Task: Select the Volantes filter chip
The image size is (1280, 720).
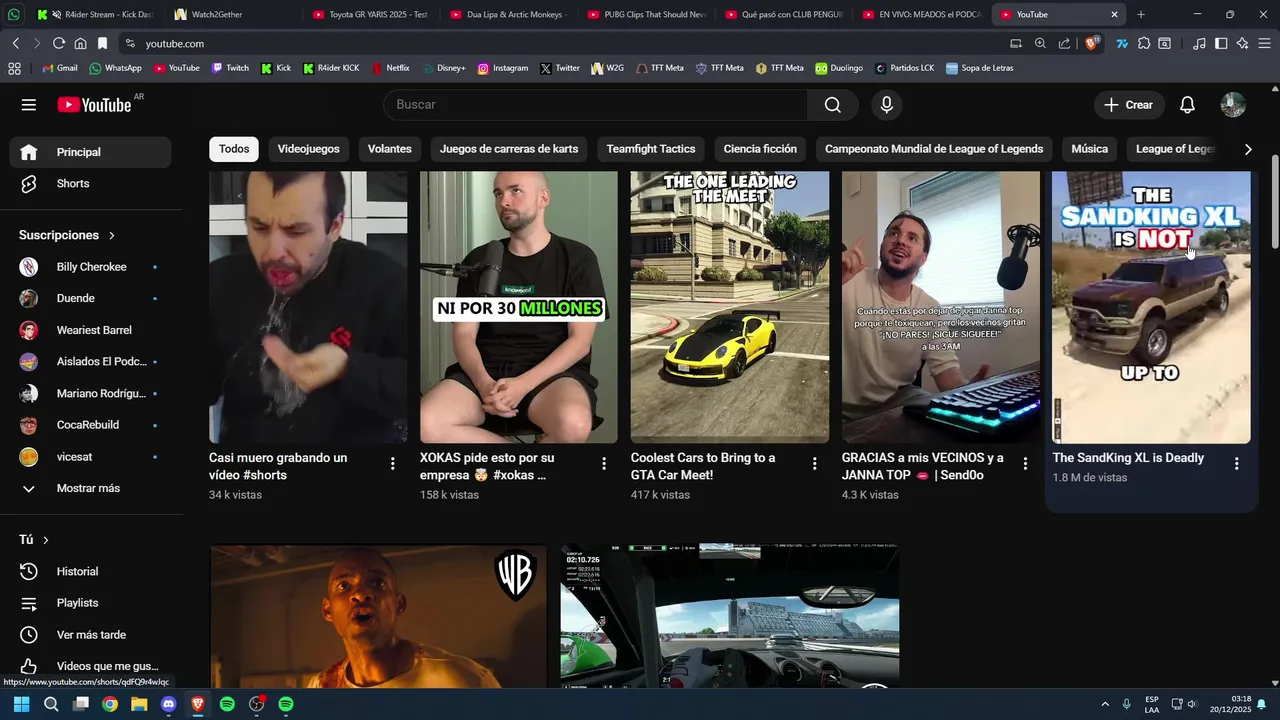Action: click(390, 149)
